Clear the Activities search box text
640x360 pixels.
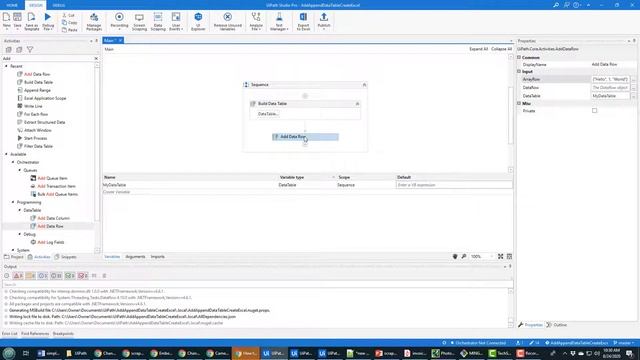96,58
